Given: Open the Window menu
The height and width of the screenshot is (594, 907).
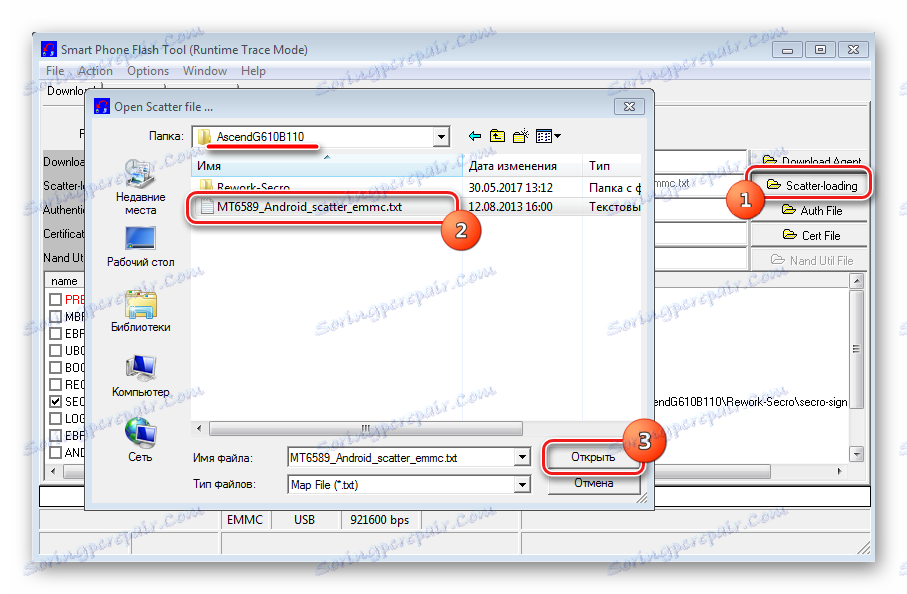Looking at the screenshot, I should pos(205,71).
